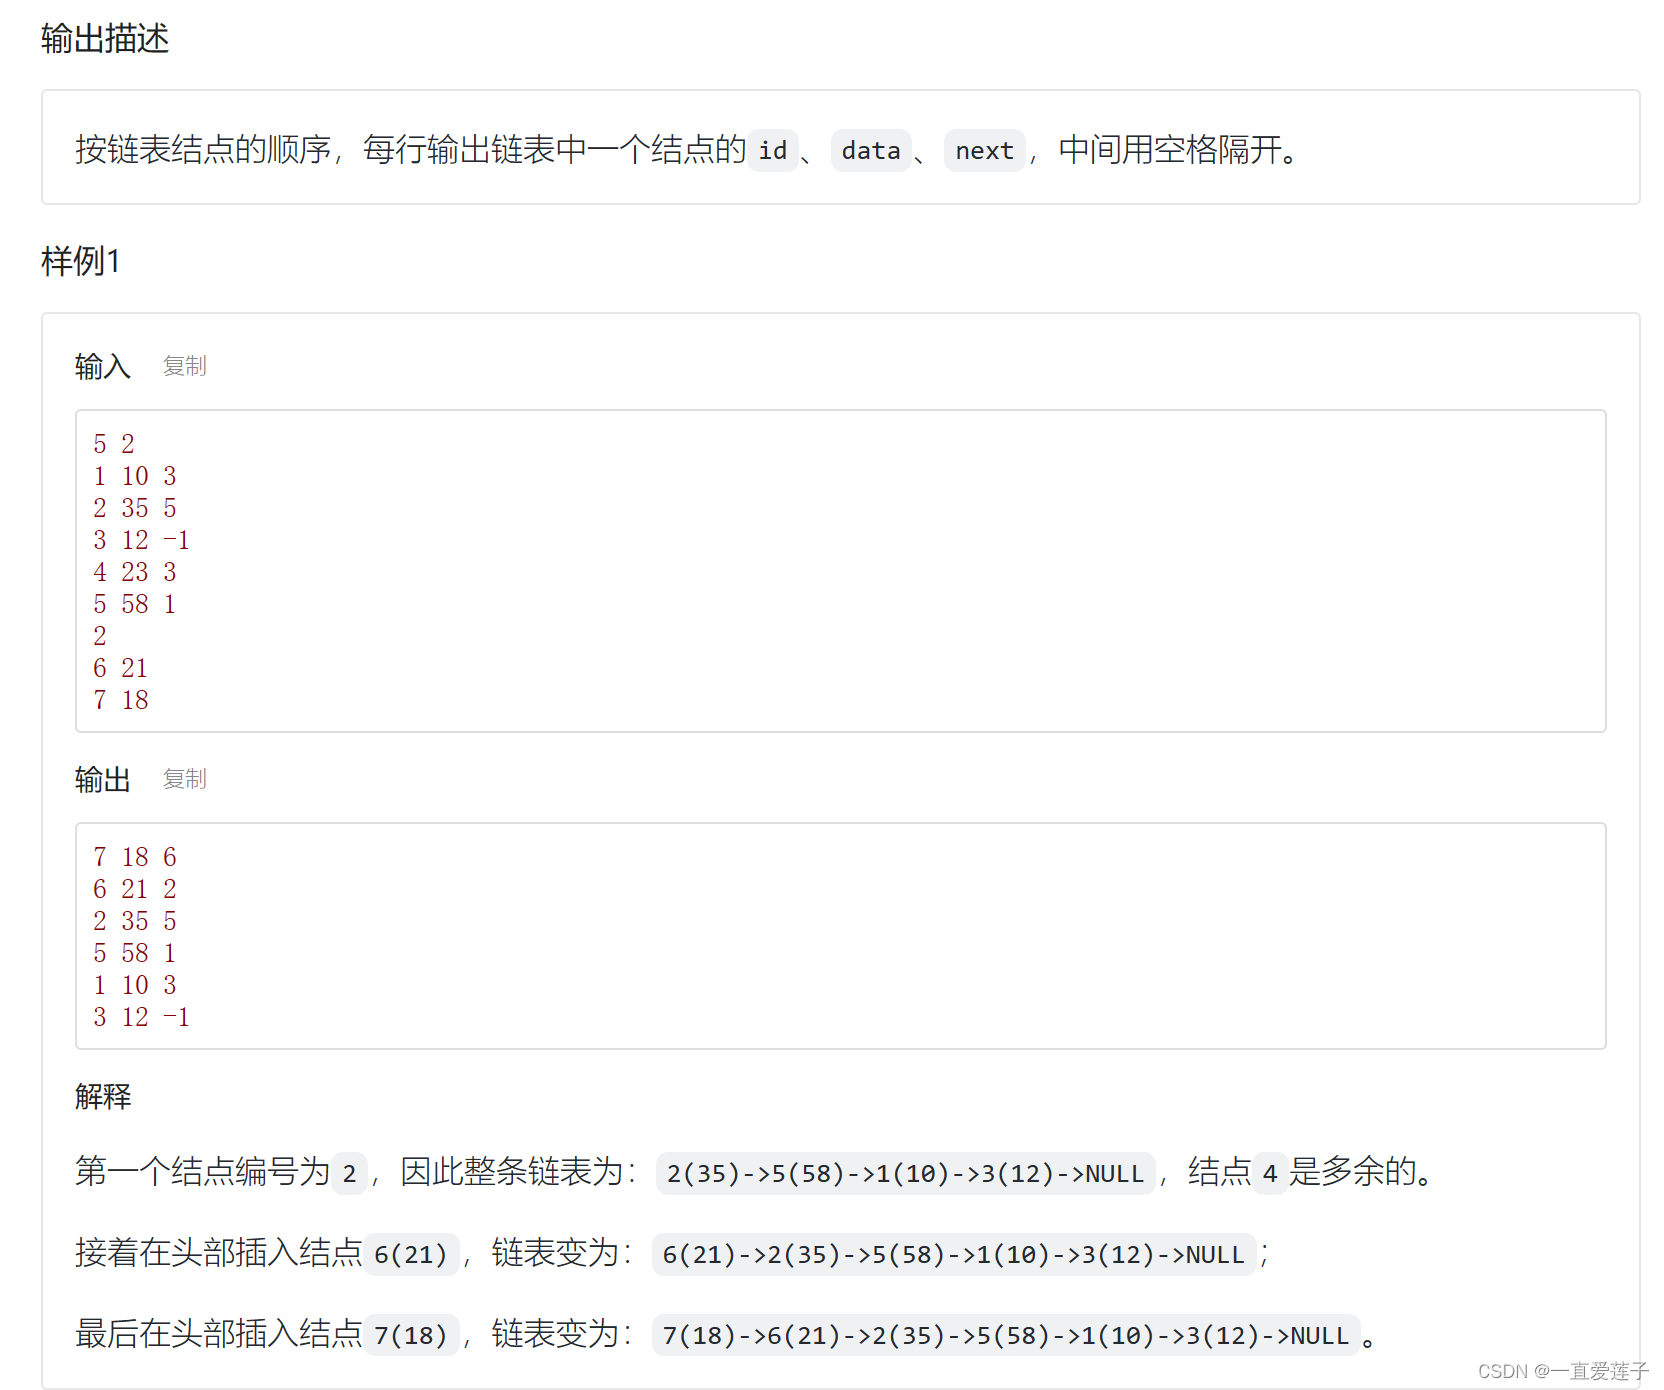
Task: Click the 输入 label
Action: click(x=103, y=366)
